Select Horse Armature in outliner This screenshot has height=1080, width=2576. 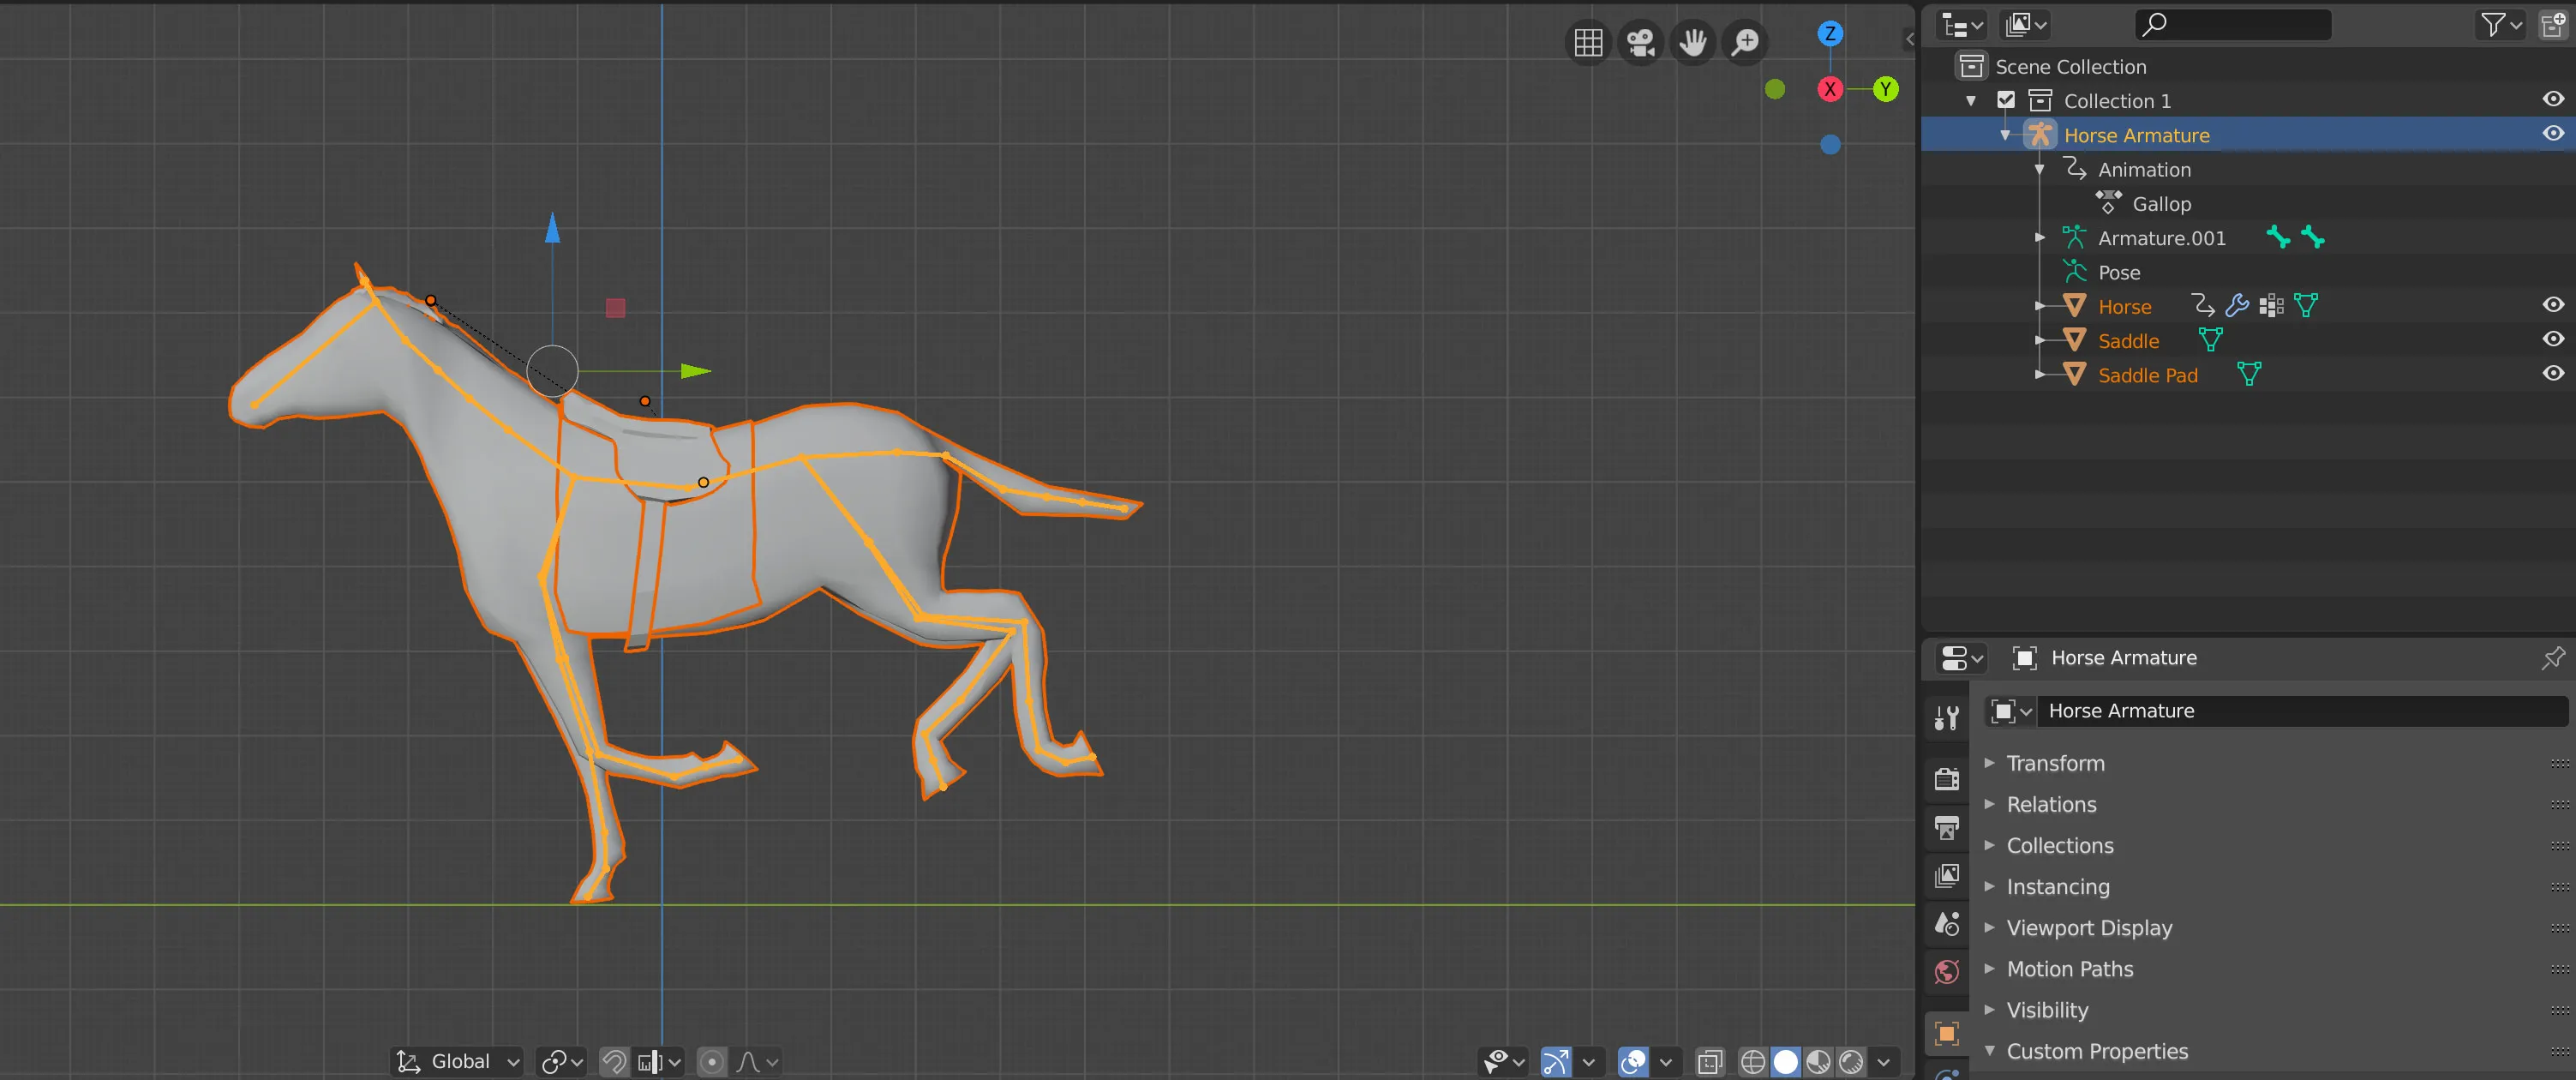click(x=2137, y=135)
